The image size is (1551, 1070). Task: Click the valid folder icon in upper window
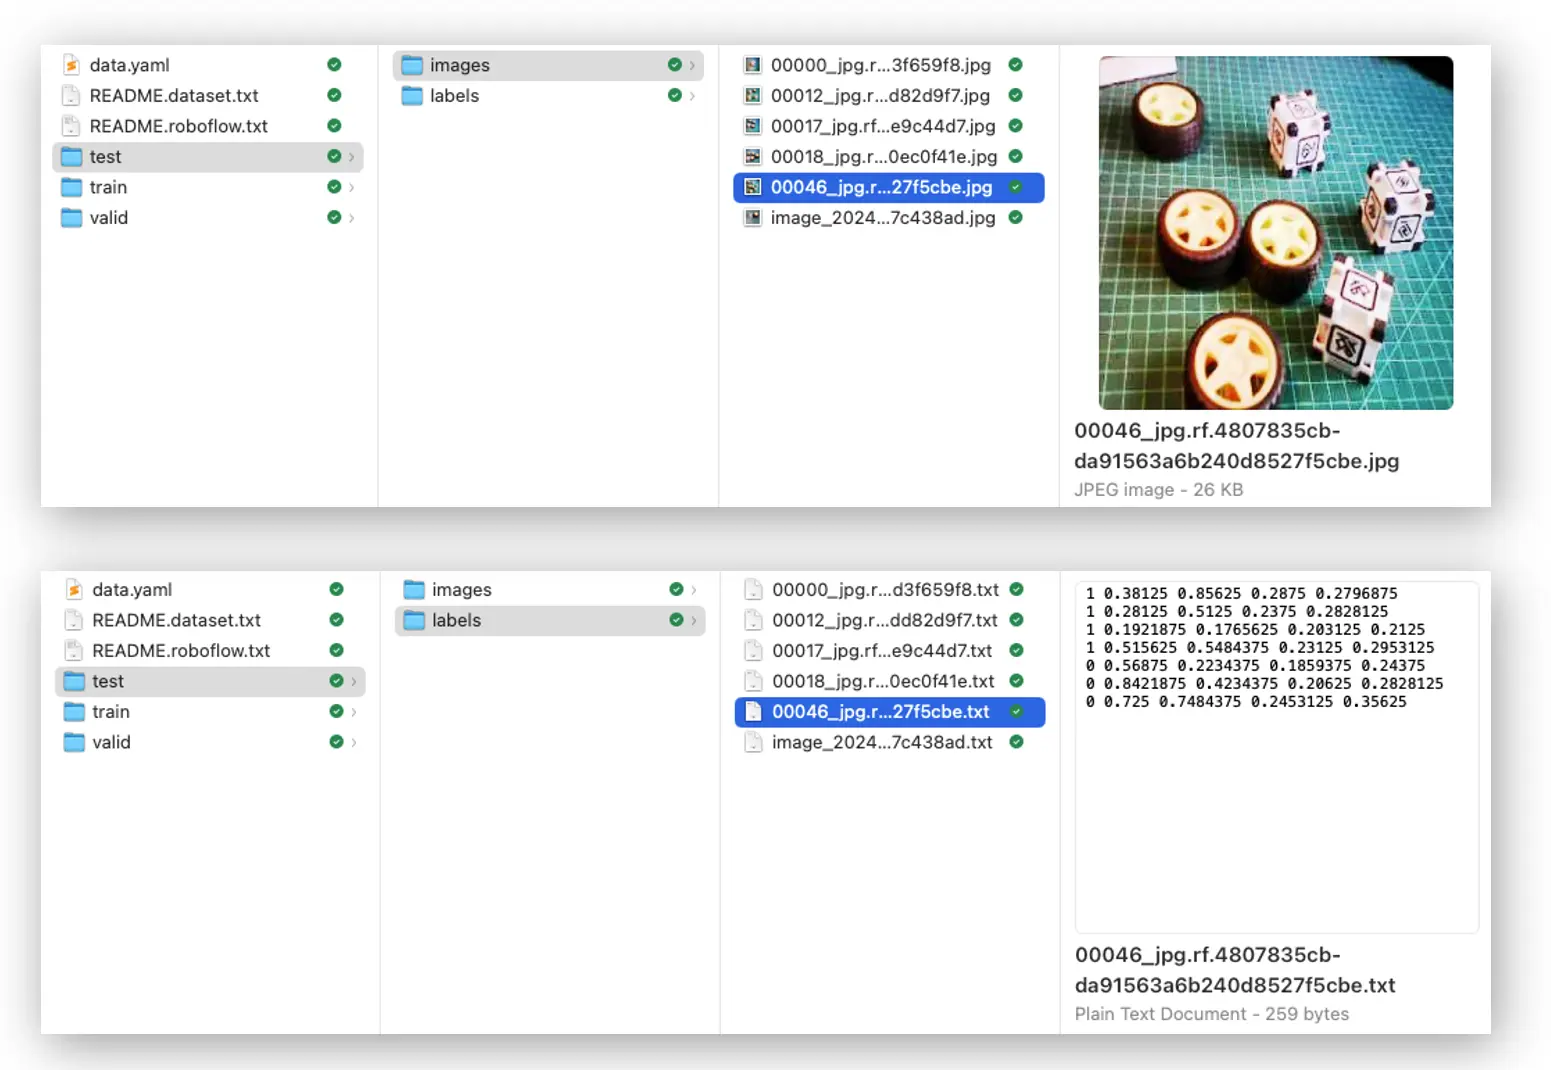(x=71, y=218)
